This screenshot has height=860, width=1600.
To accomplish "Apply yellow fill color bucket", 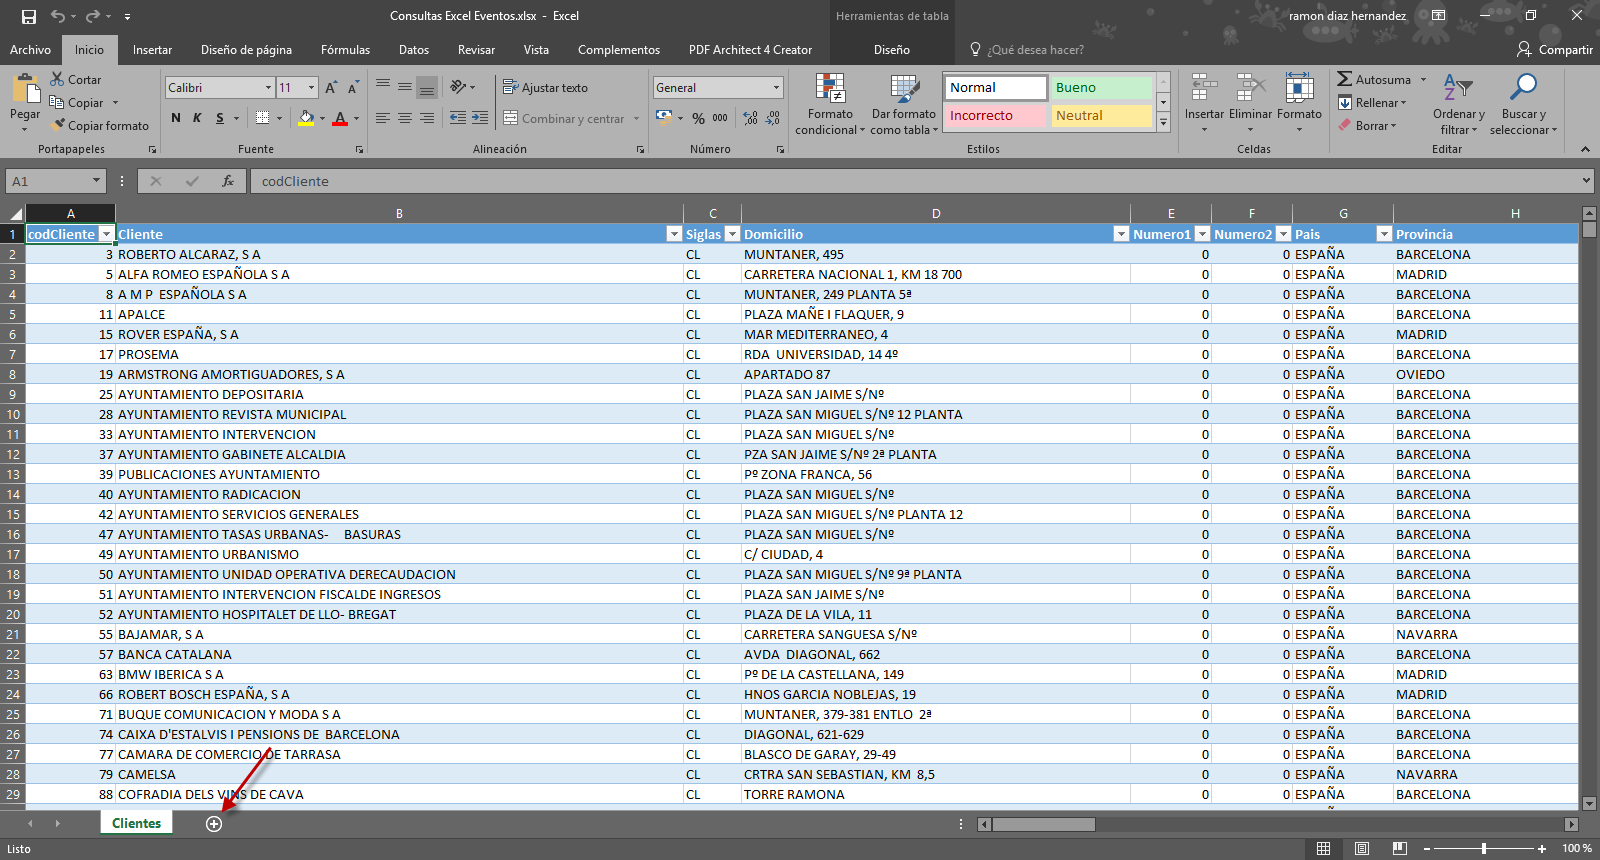I will click(306, 118).
